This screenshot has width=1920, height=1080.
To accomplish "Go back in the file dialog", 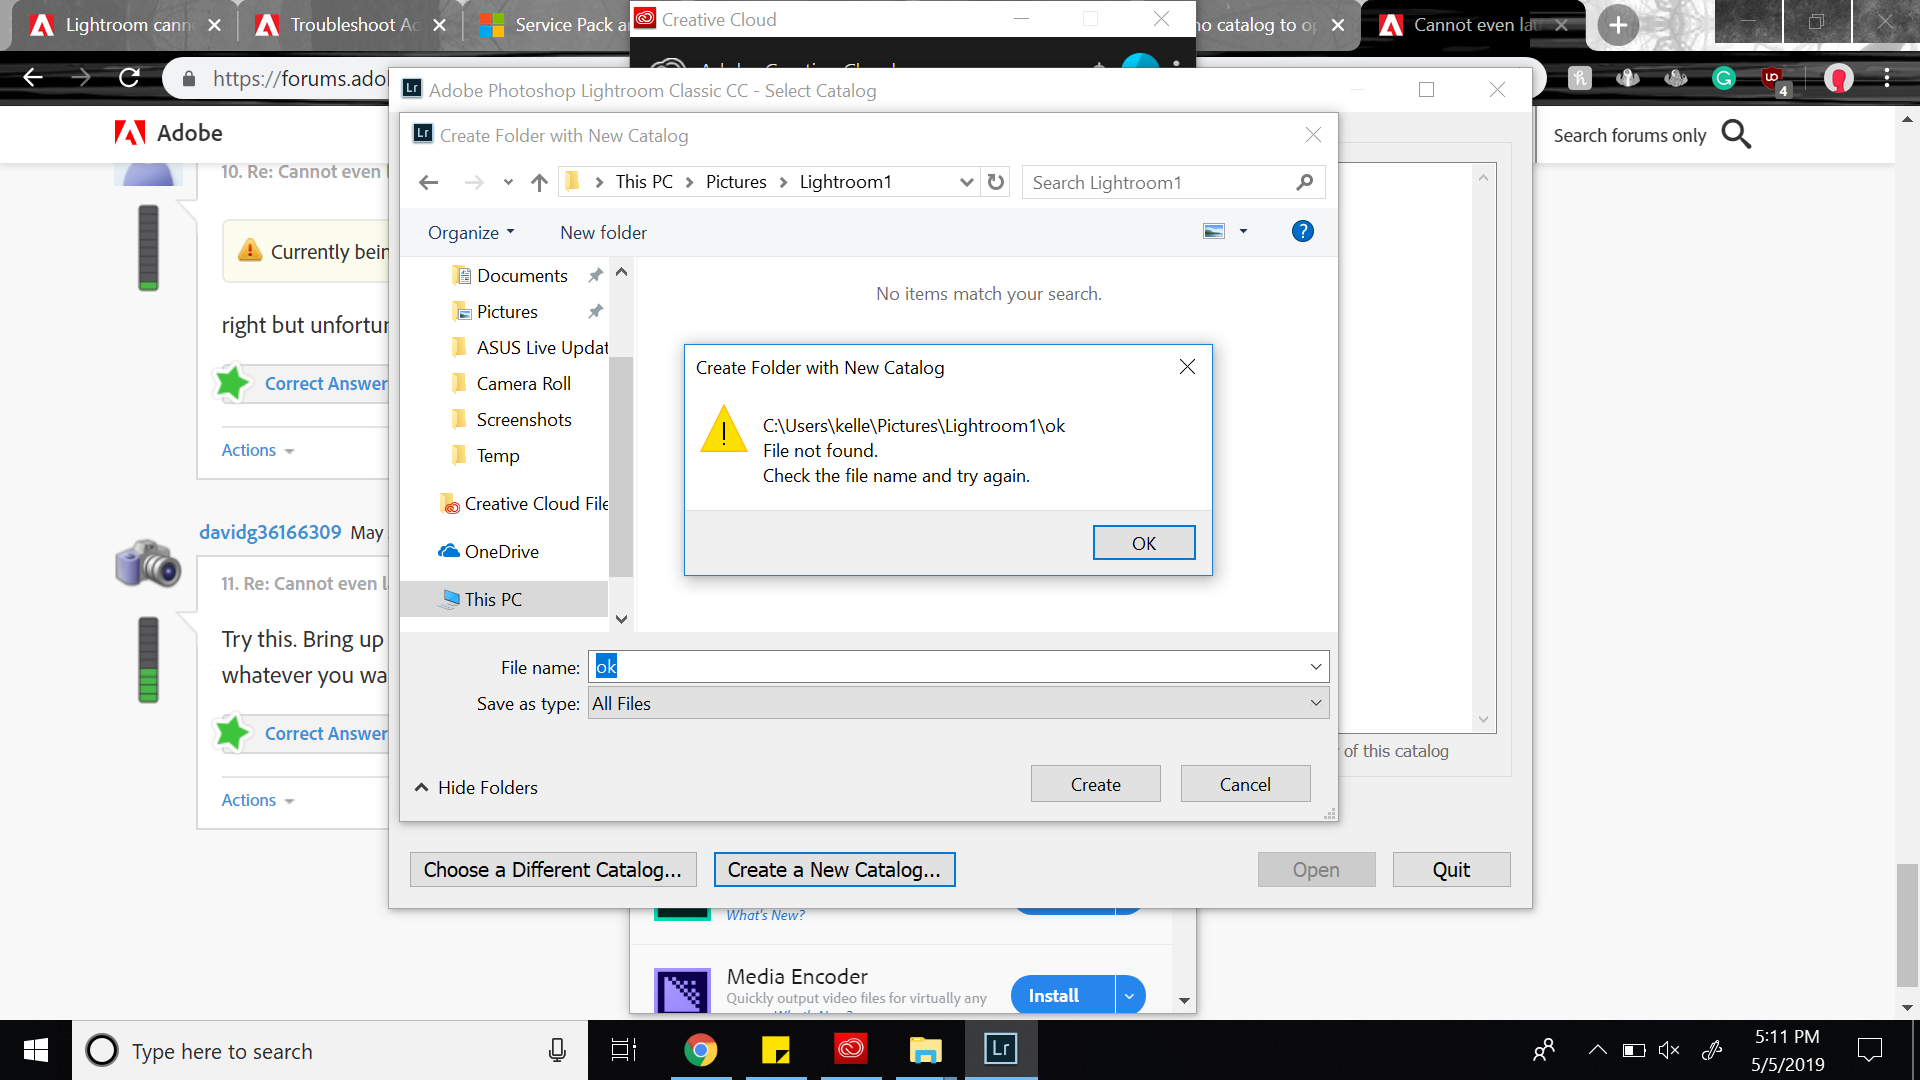I will pyautogui.click(x=429, y=182).
